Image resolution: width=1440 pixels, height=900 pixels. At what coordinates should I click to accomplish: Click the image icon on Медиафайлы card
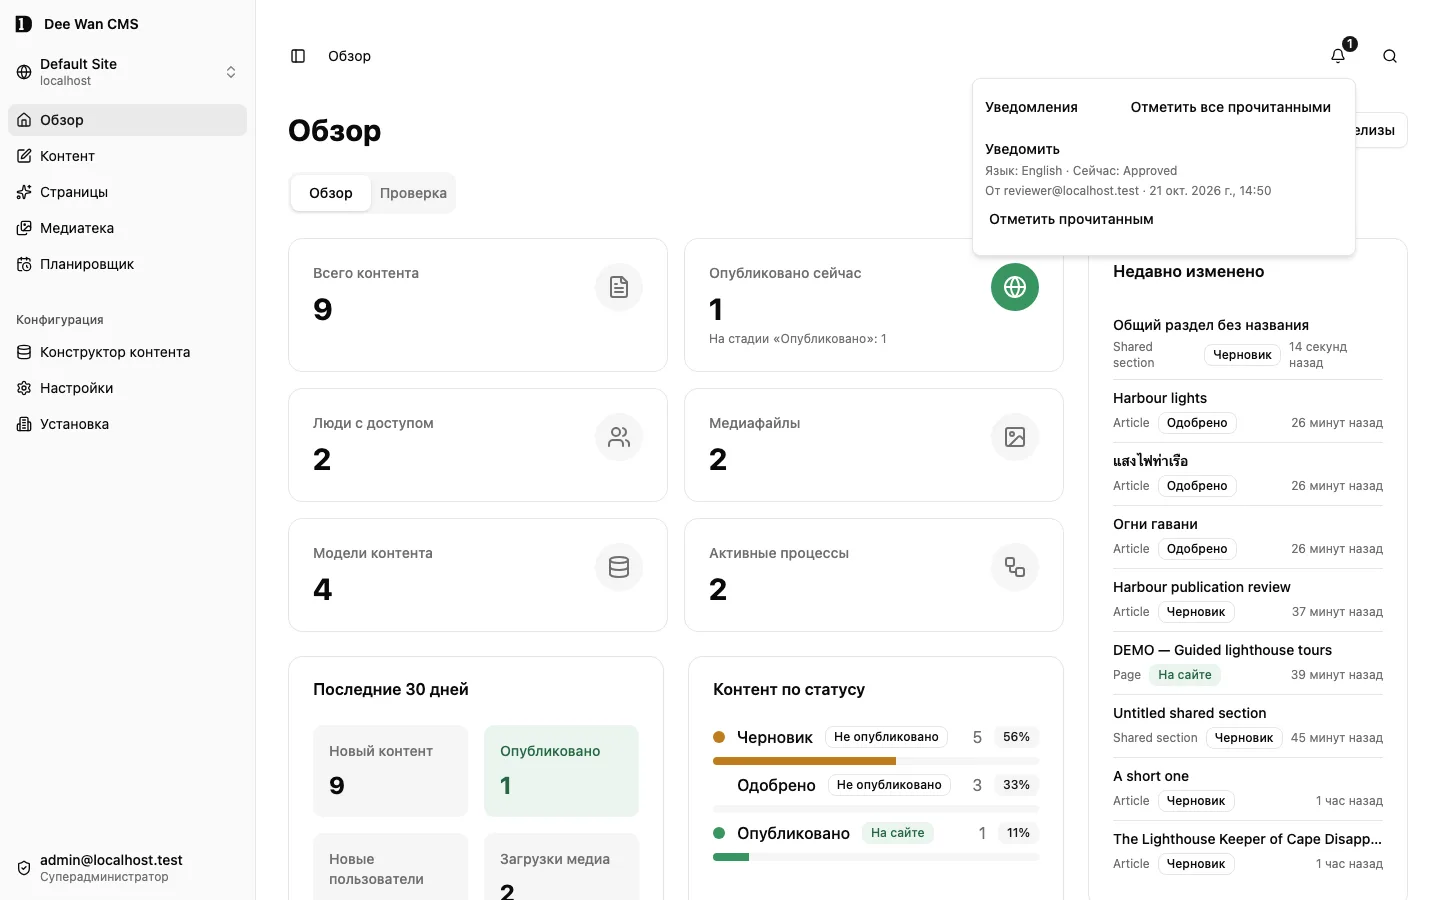1015,437
